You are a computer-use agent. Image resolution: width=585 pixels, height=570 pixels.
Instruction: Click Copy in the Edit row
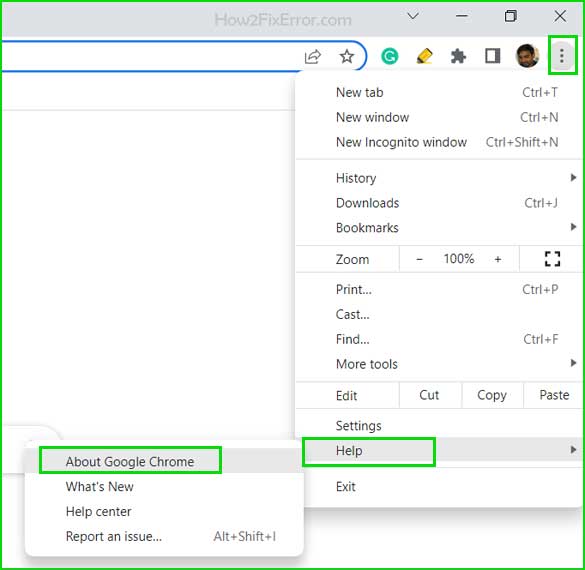click(492, 395)
